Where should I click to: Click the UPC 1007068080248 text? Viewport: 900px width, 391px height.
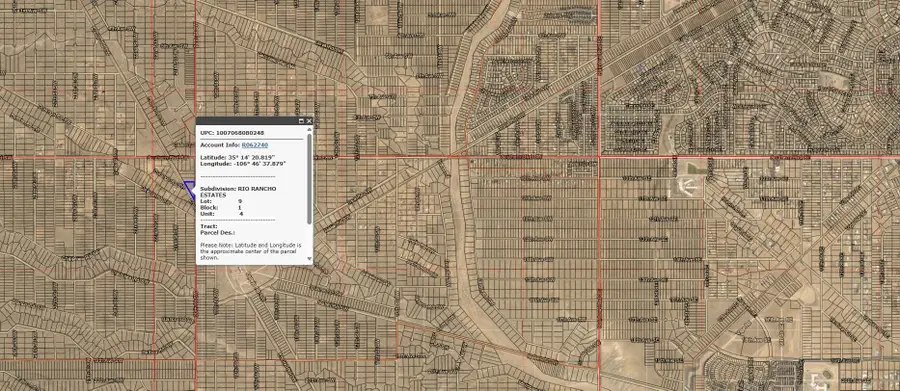point(232,133)
